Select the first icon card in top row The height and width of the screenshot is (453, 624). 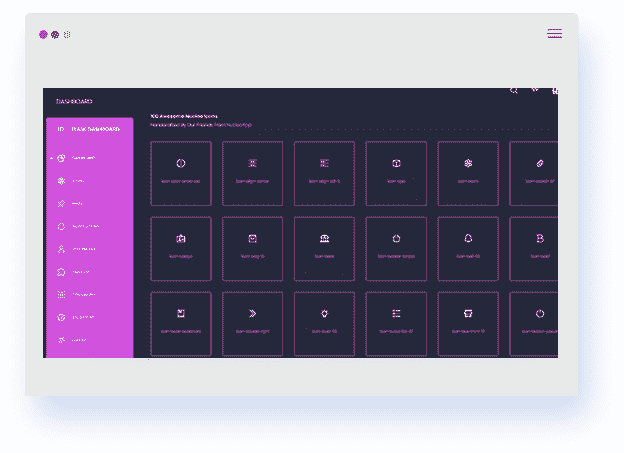tap(181, 172)
